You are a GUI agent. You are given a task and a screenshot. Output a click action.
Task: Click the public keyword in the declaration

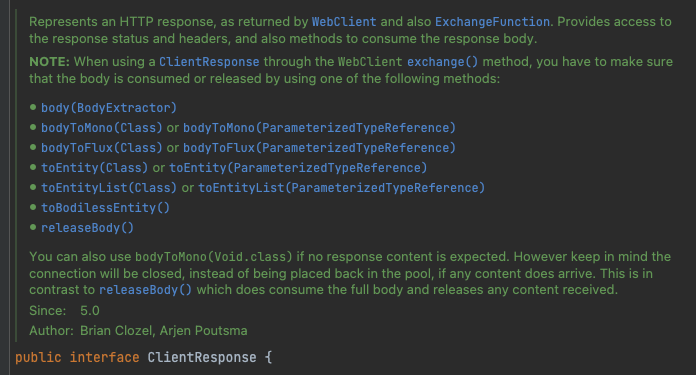pyautogui.click(x=38, y=357)
